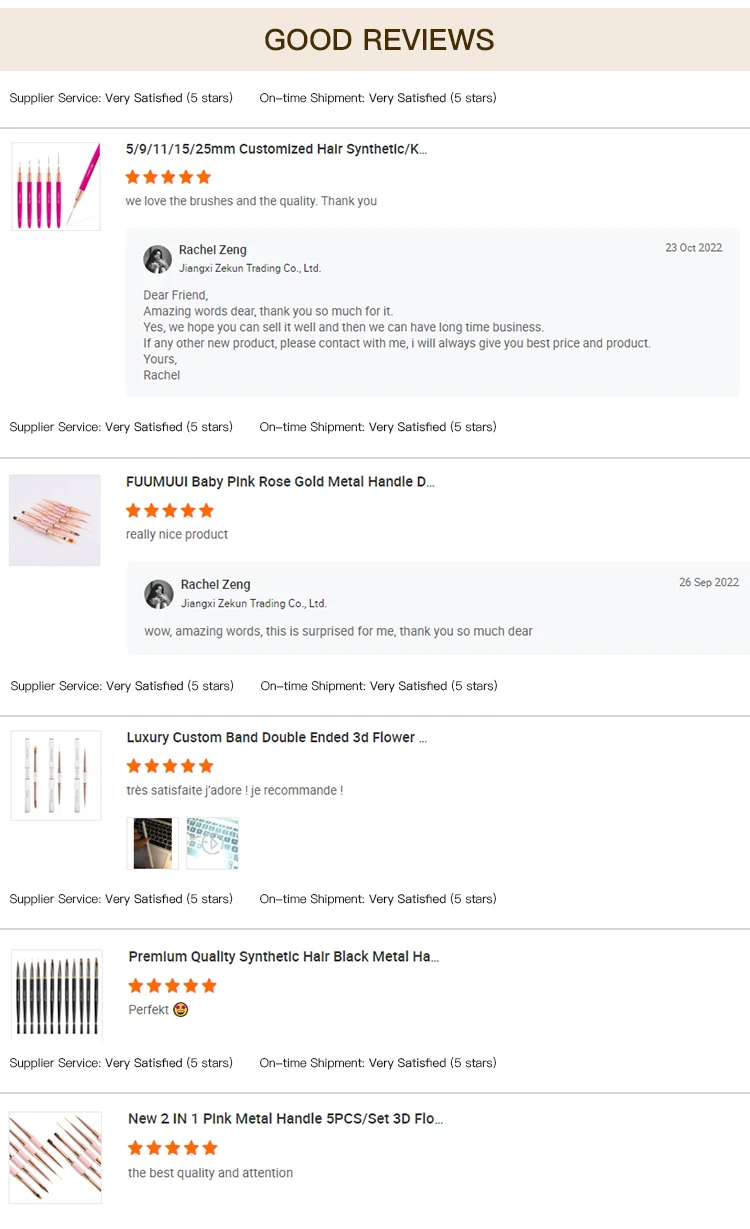
Task: Open the 'FUUMUUI Baby Pink Rose Gold' product link
Action: pyautogui.click(x=280, y=482)
